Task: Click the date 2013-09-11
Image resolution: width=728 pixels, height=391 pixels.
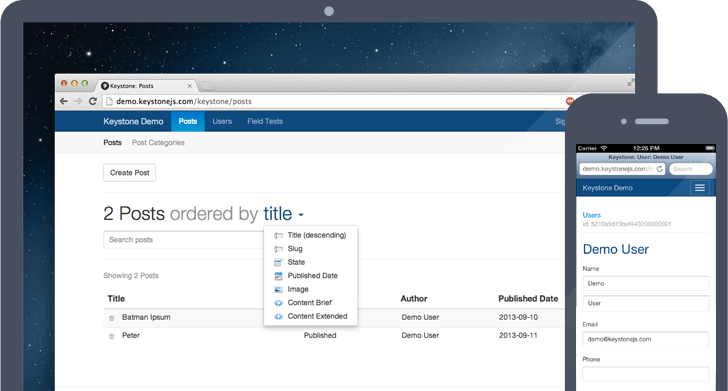Action: pos(518,335)
